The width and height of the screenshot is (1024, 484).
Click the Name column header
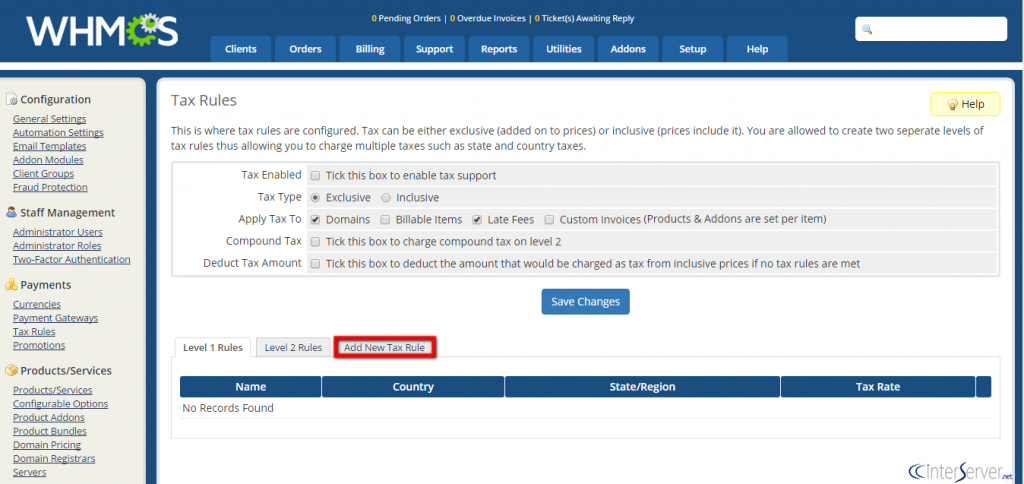[x=251, y=387]
